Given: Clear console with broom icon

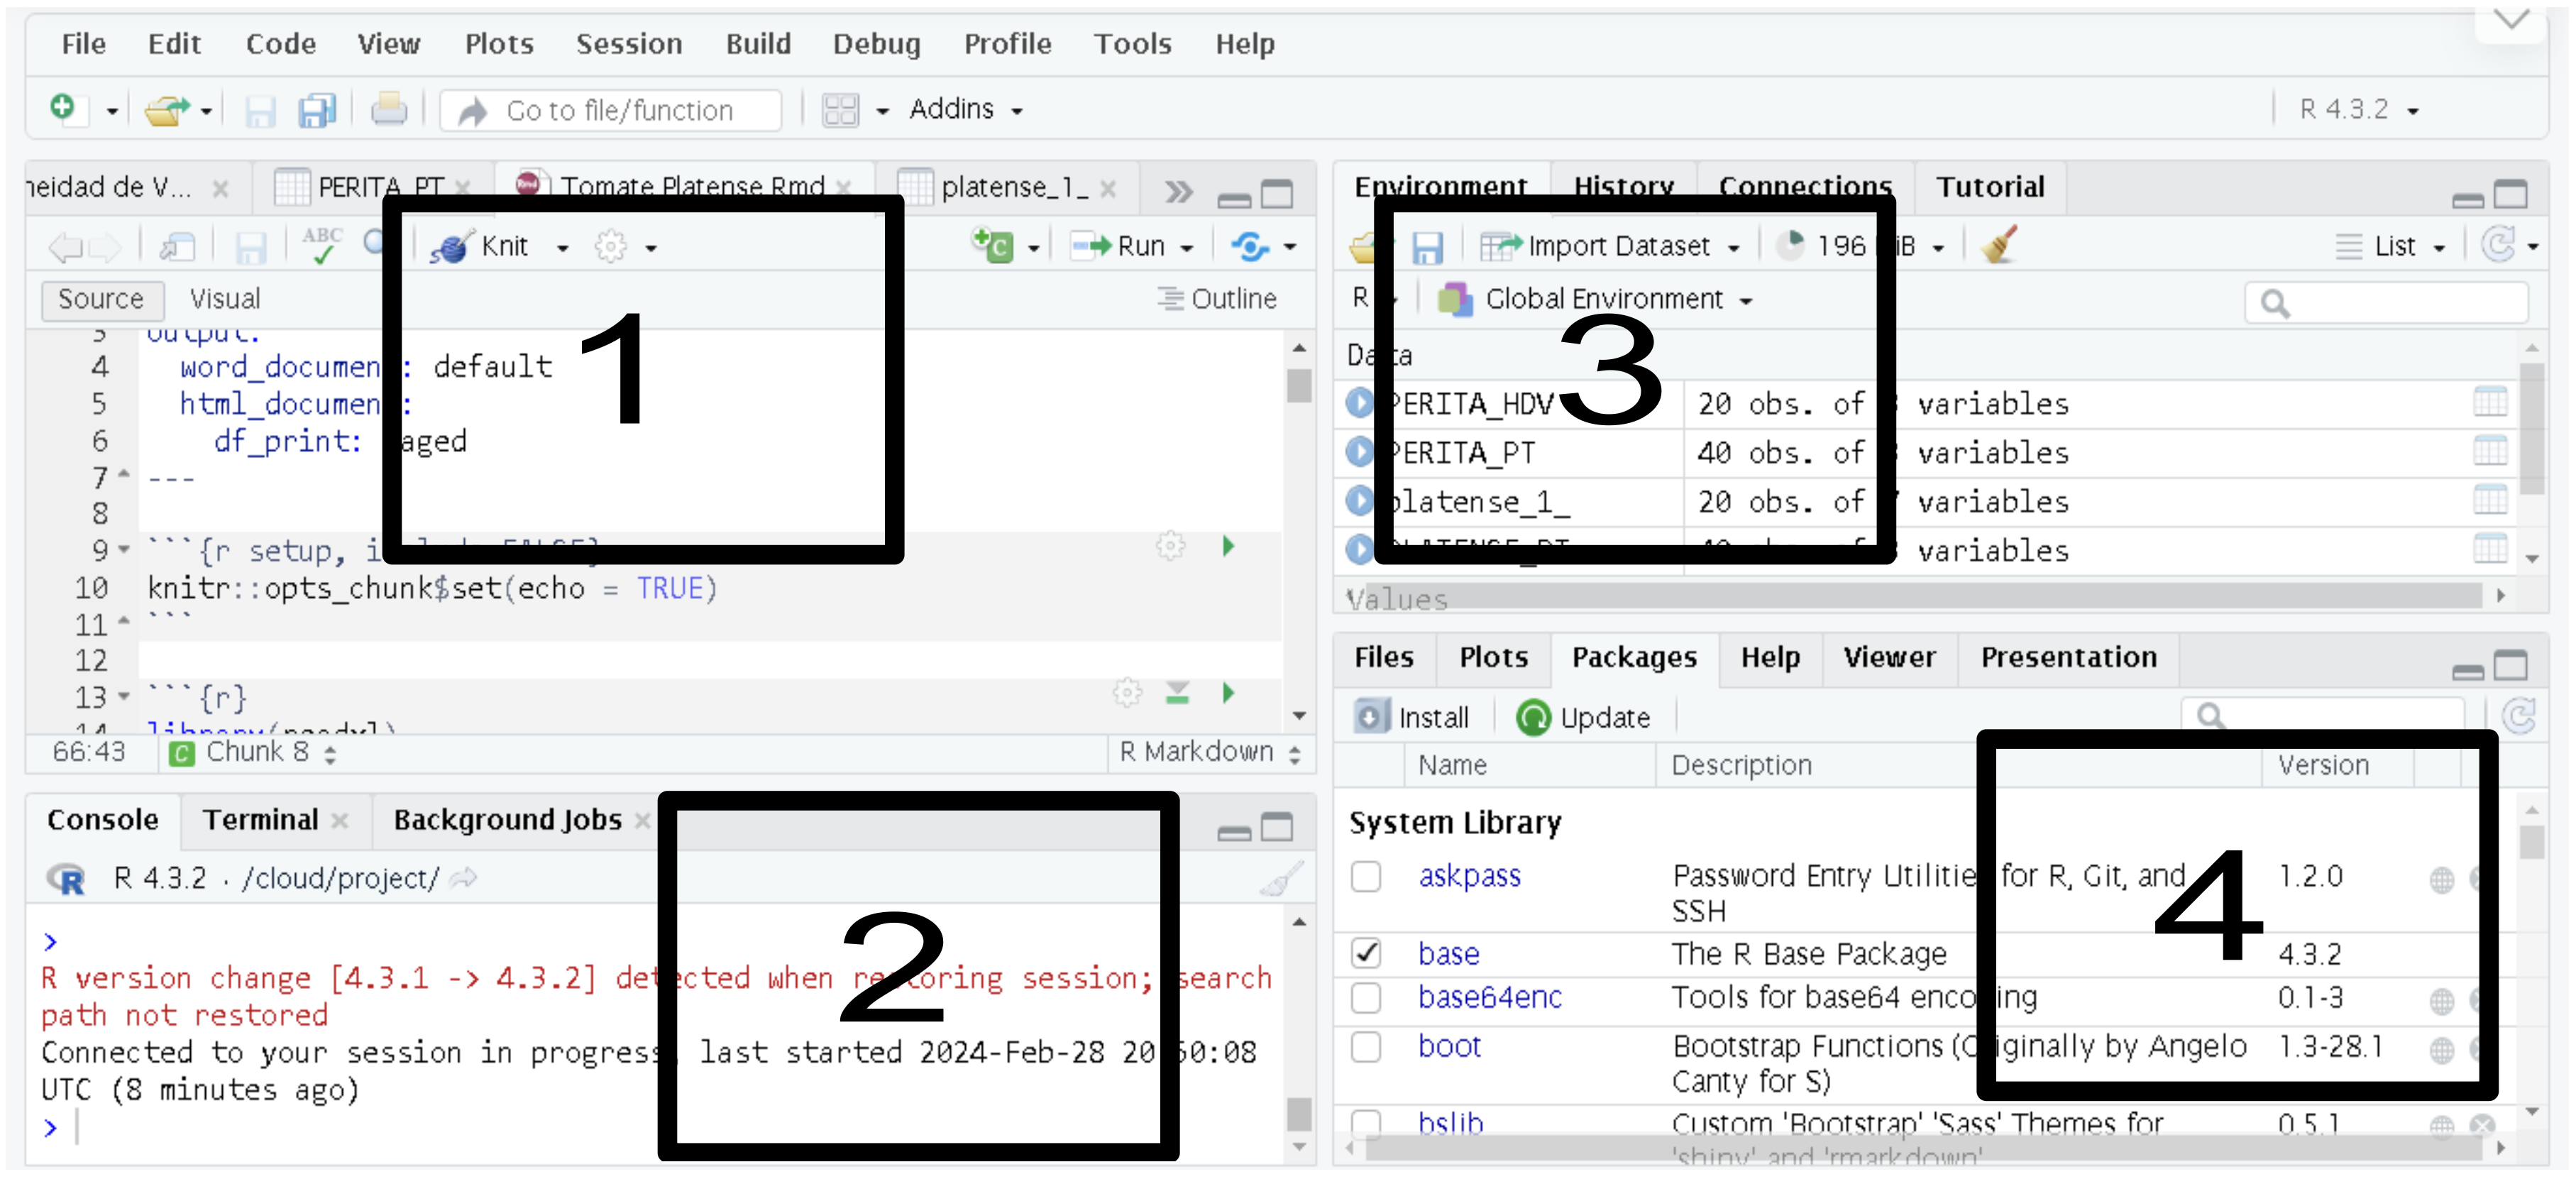Looking at the screenshot, I should [1281, 879].
